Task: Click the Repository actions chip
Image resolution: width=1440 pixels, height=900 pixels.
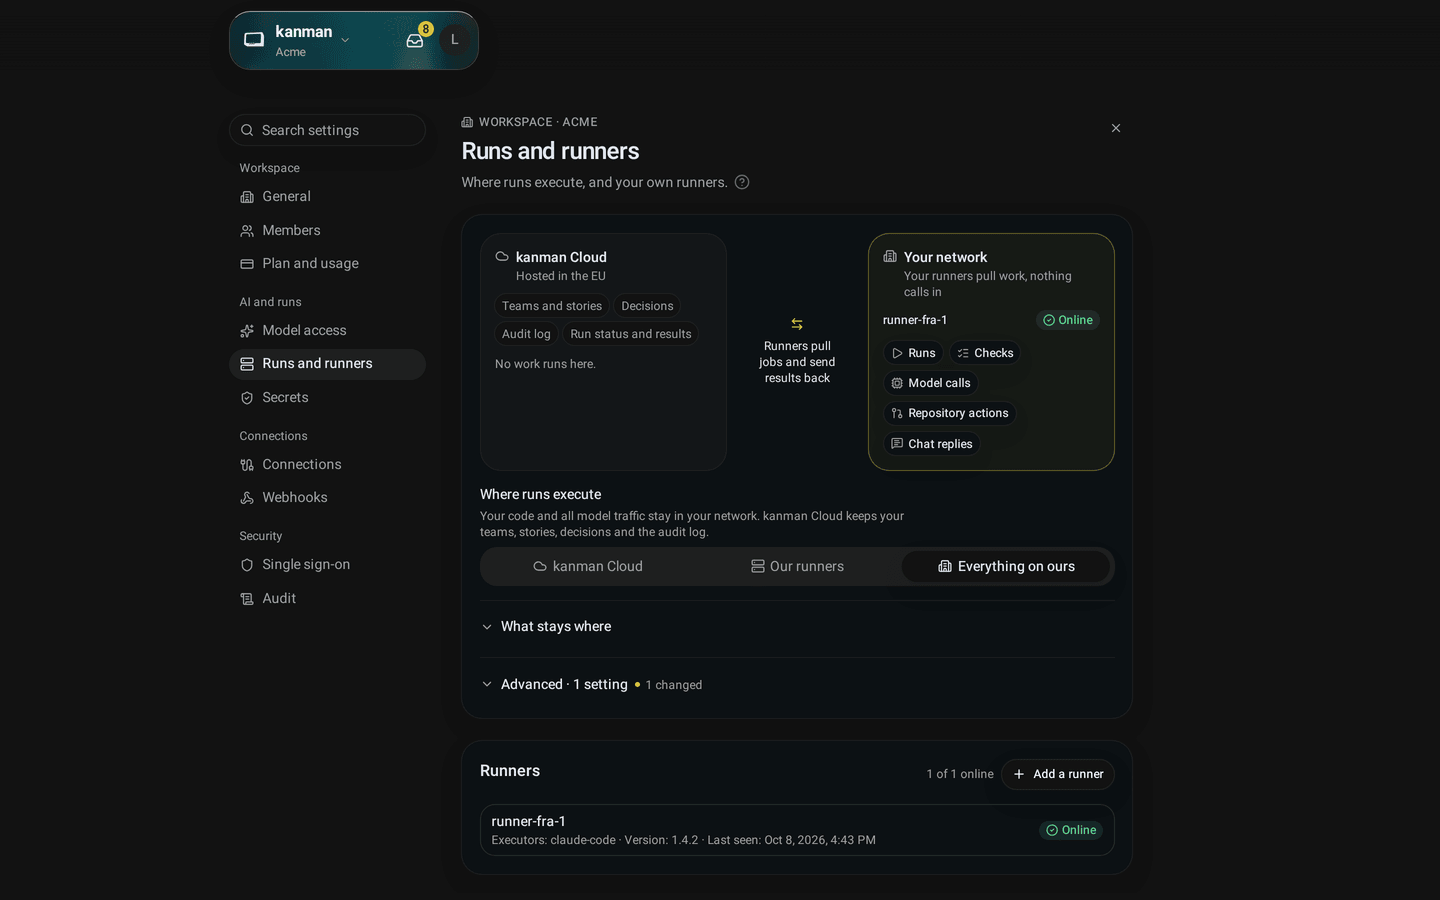Action: (x=950, y=413)
